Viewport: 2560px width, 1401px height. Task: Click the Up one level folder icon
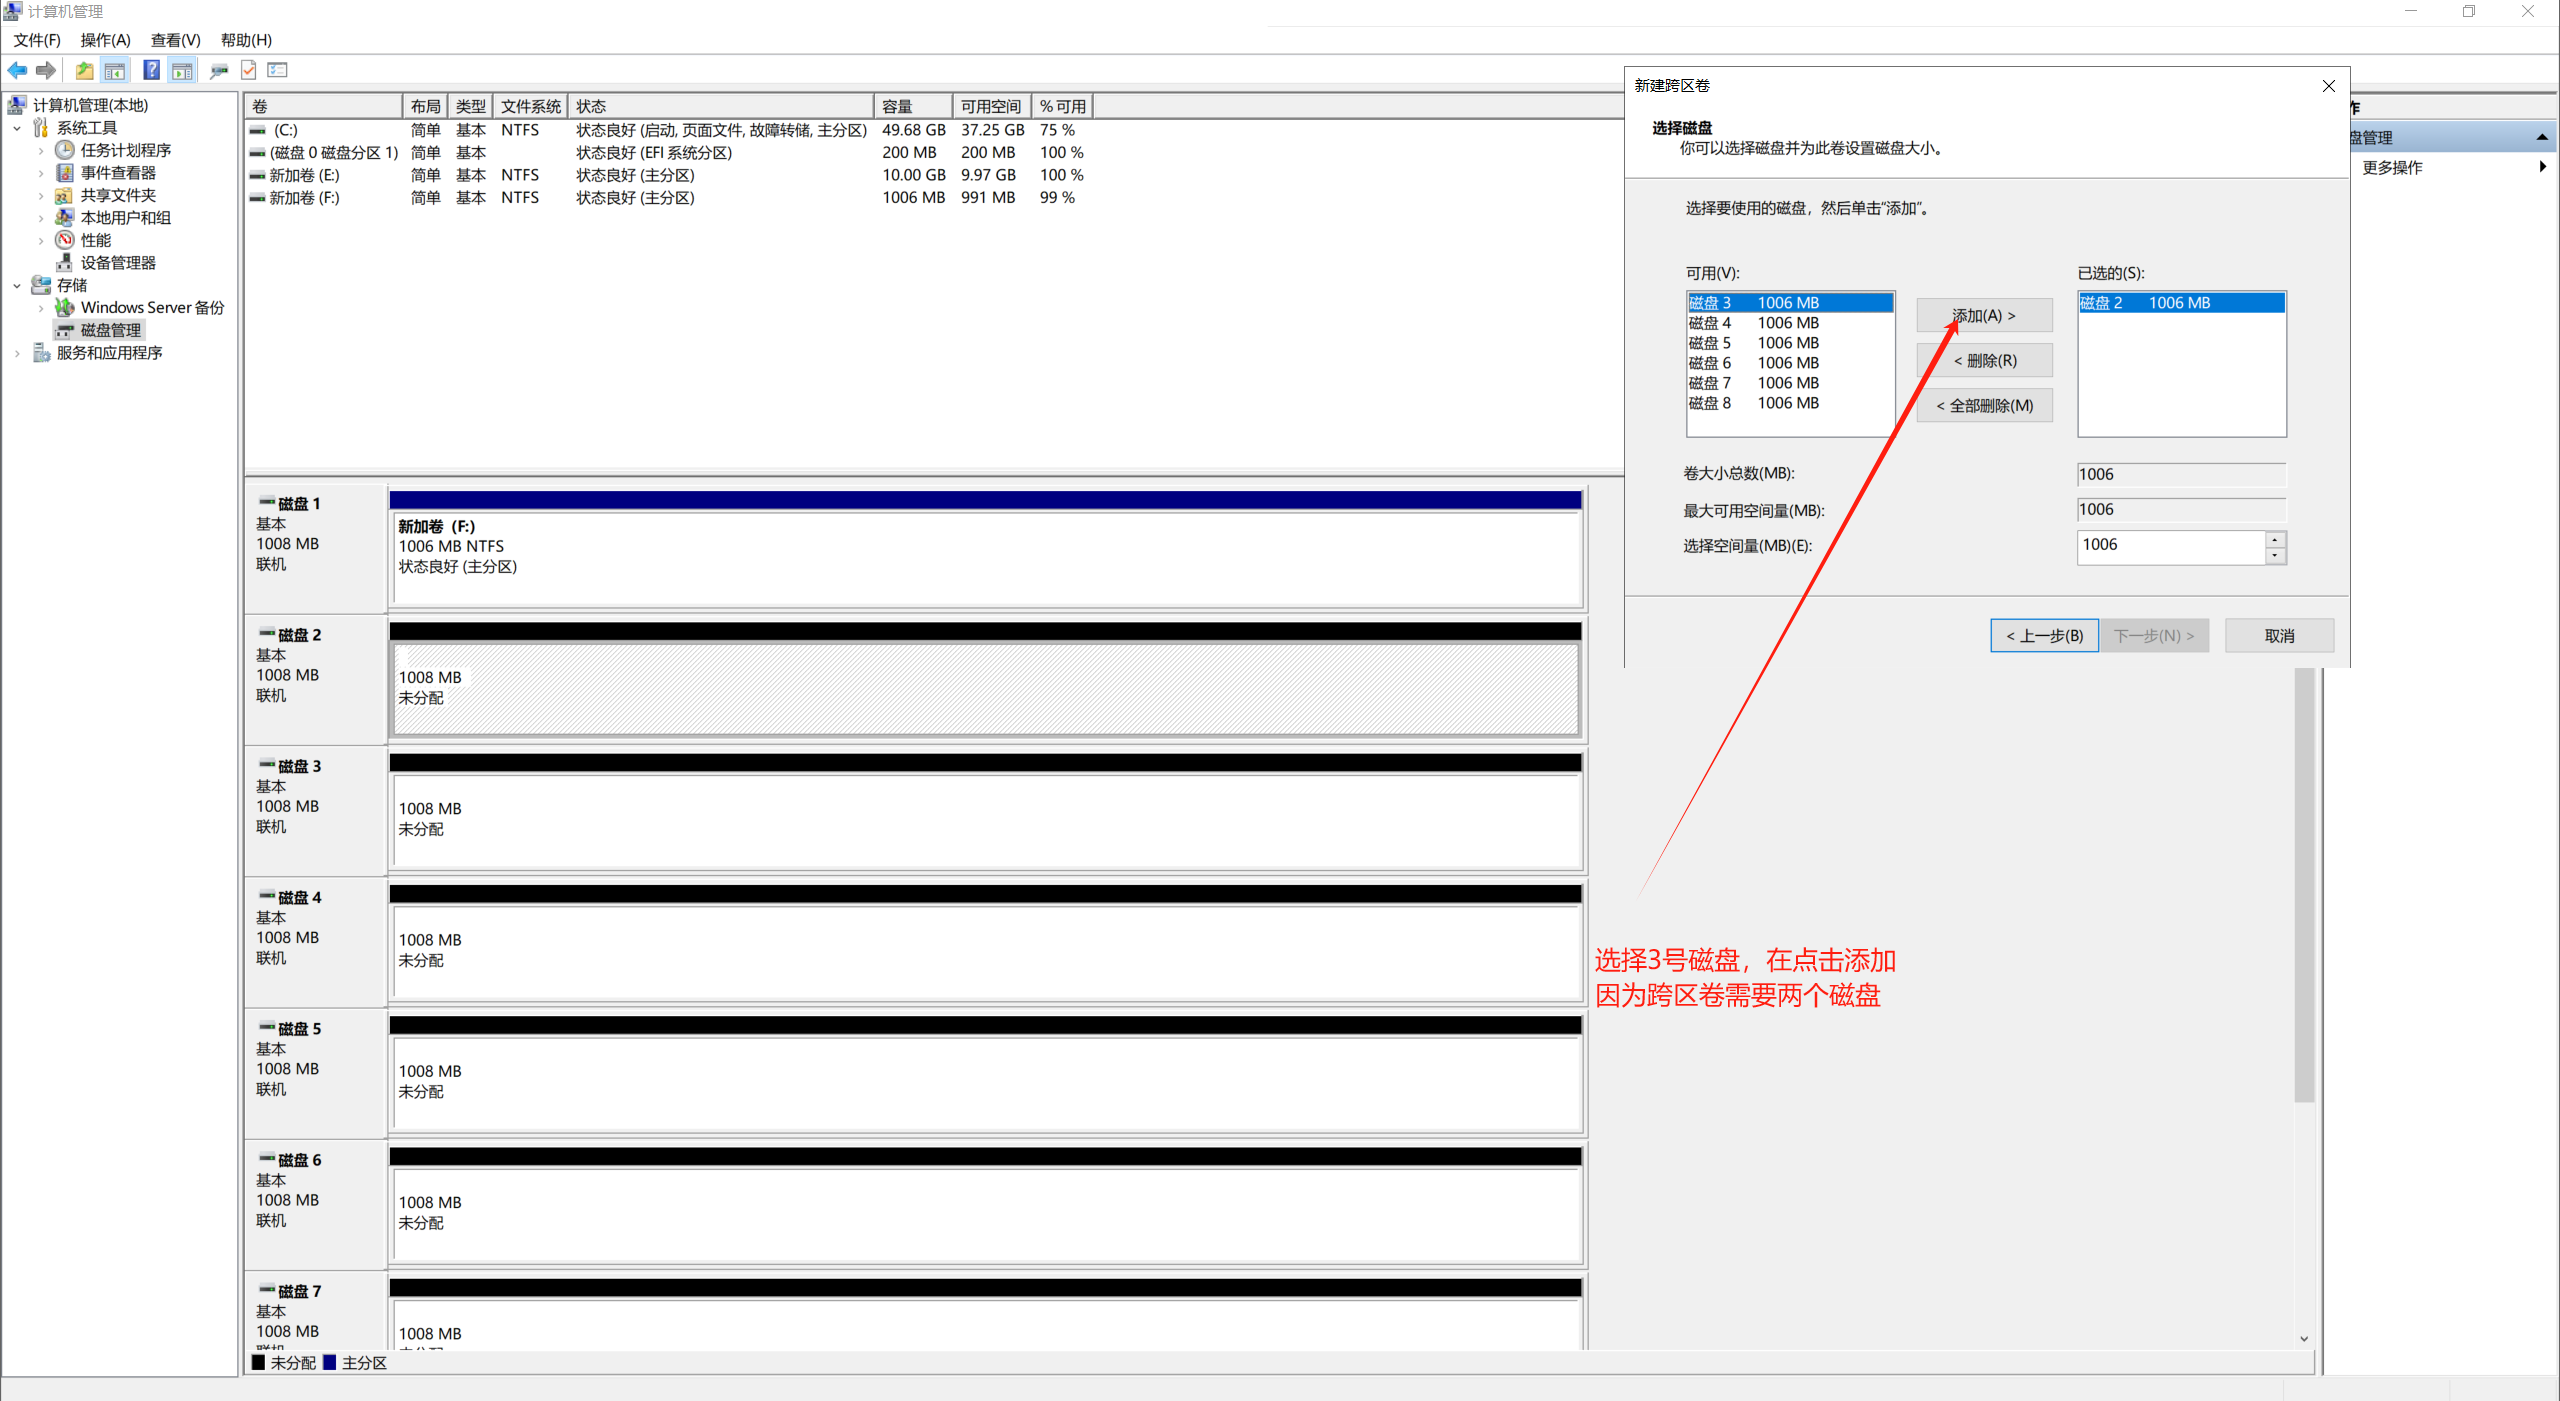[84, 70]
